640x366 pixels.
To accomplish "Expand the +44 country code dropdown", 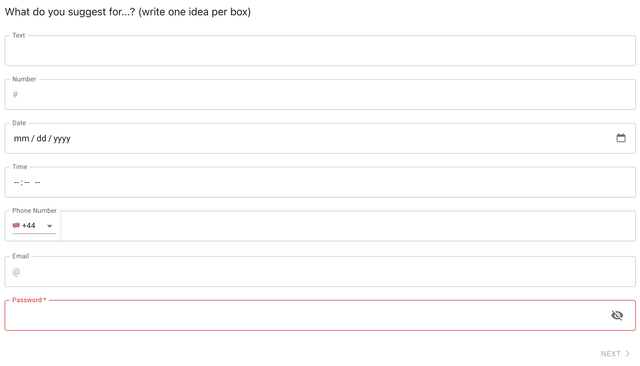I will pos(34,226).
